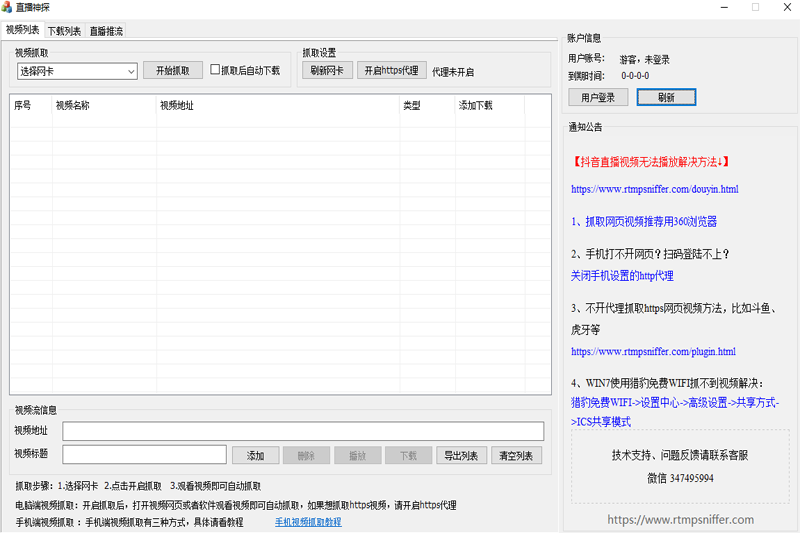Click the 刷新网卡 button
Screen dimensions: 800x533
click(x=327, y=70)
